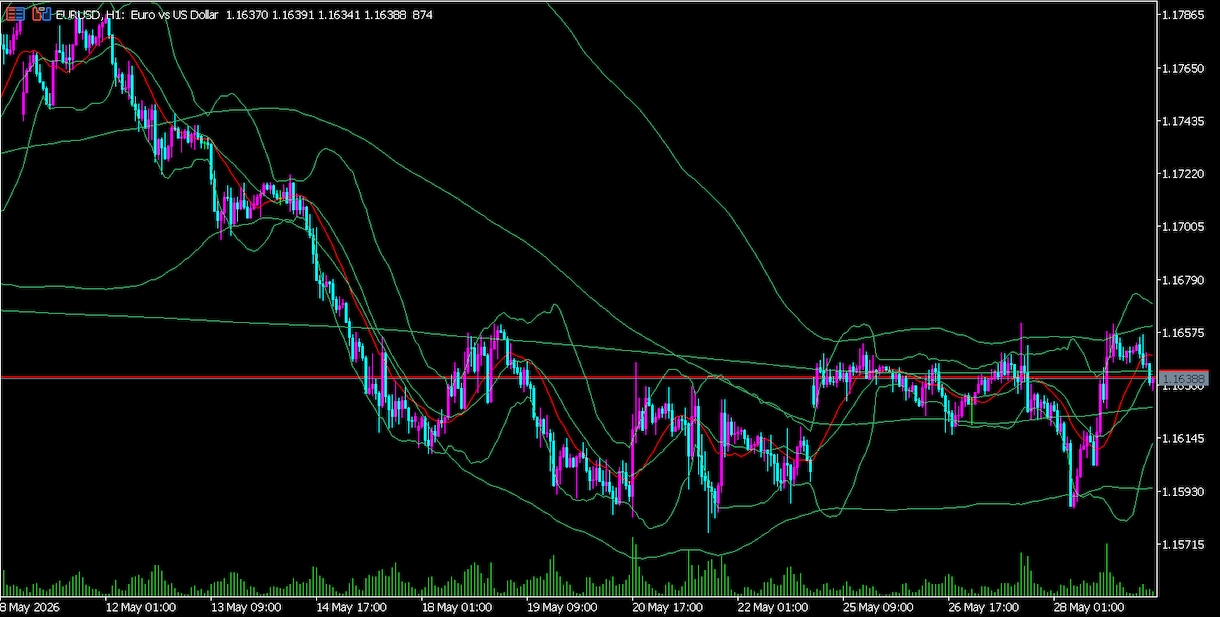Screen dimensions: 1220x617
Task: Click price level 1.17005 on the scale
Action: coord(1185,227)
